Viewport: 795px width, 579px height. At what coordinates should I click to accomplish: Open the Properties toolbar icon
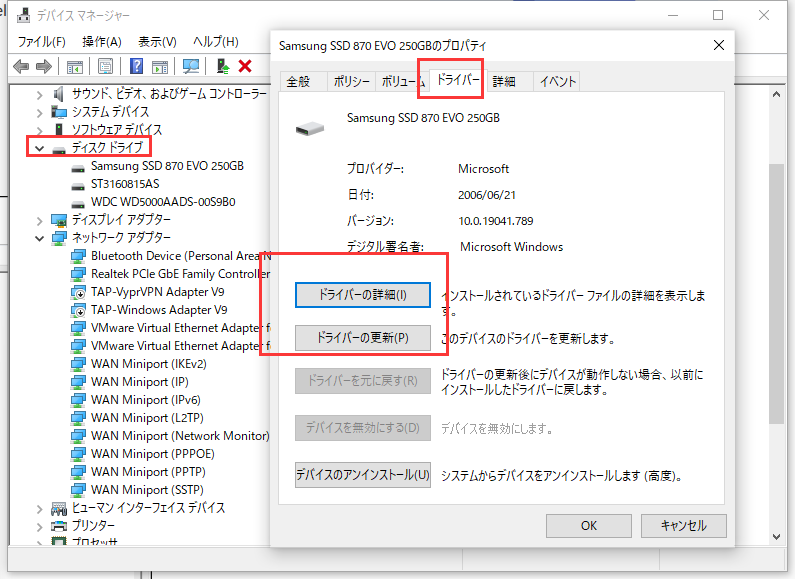[x=105, y=66]
